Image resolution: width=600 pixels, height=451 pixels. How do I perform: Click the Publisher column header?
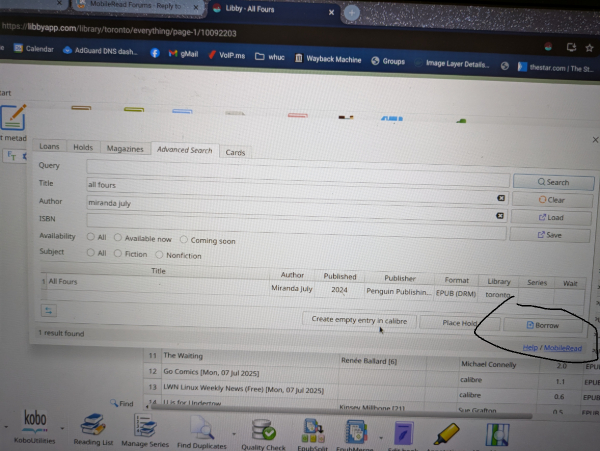(399, 278)
